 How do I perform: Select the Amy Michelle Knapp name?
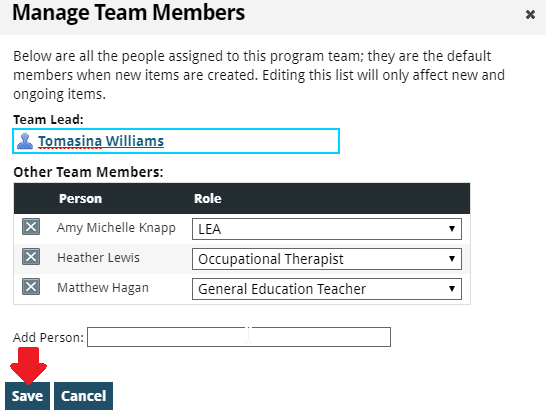pyautogui.click(x=116, y=228)
